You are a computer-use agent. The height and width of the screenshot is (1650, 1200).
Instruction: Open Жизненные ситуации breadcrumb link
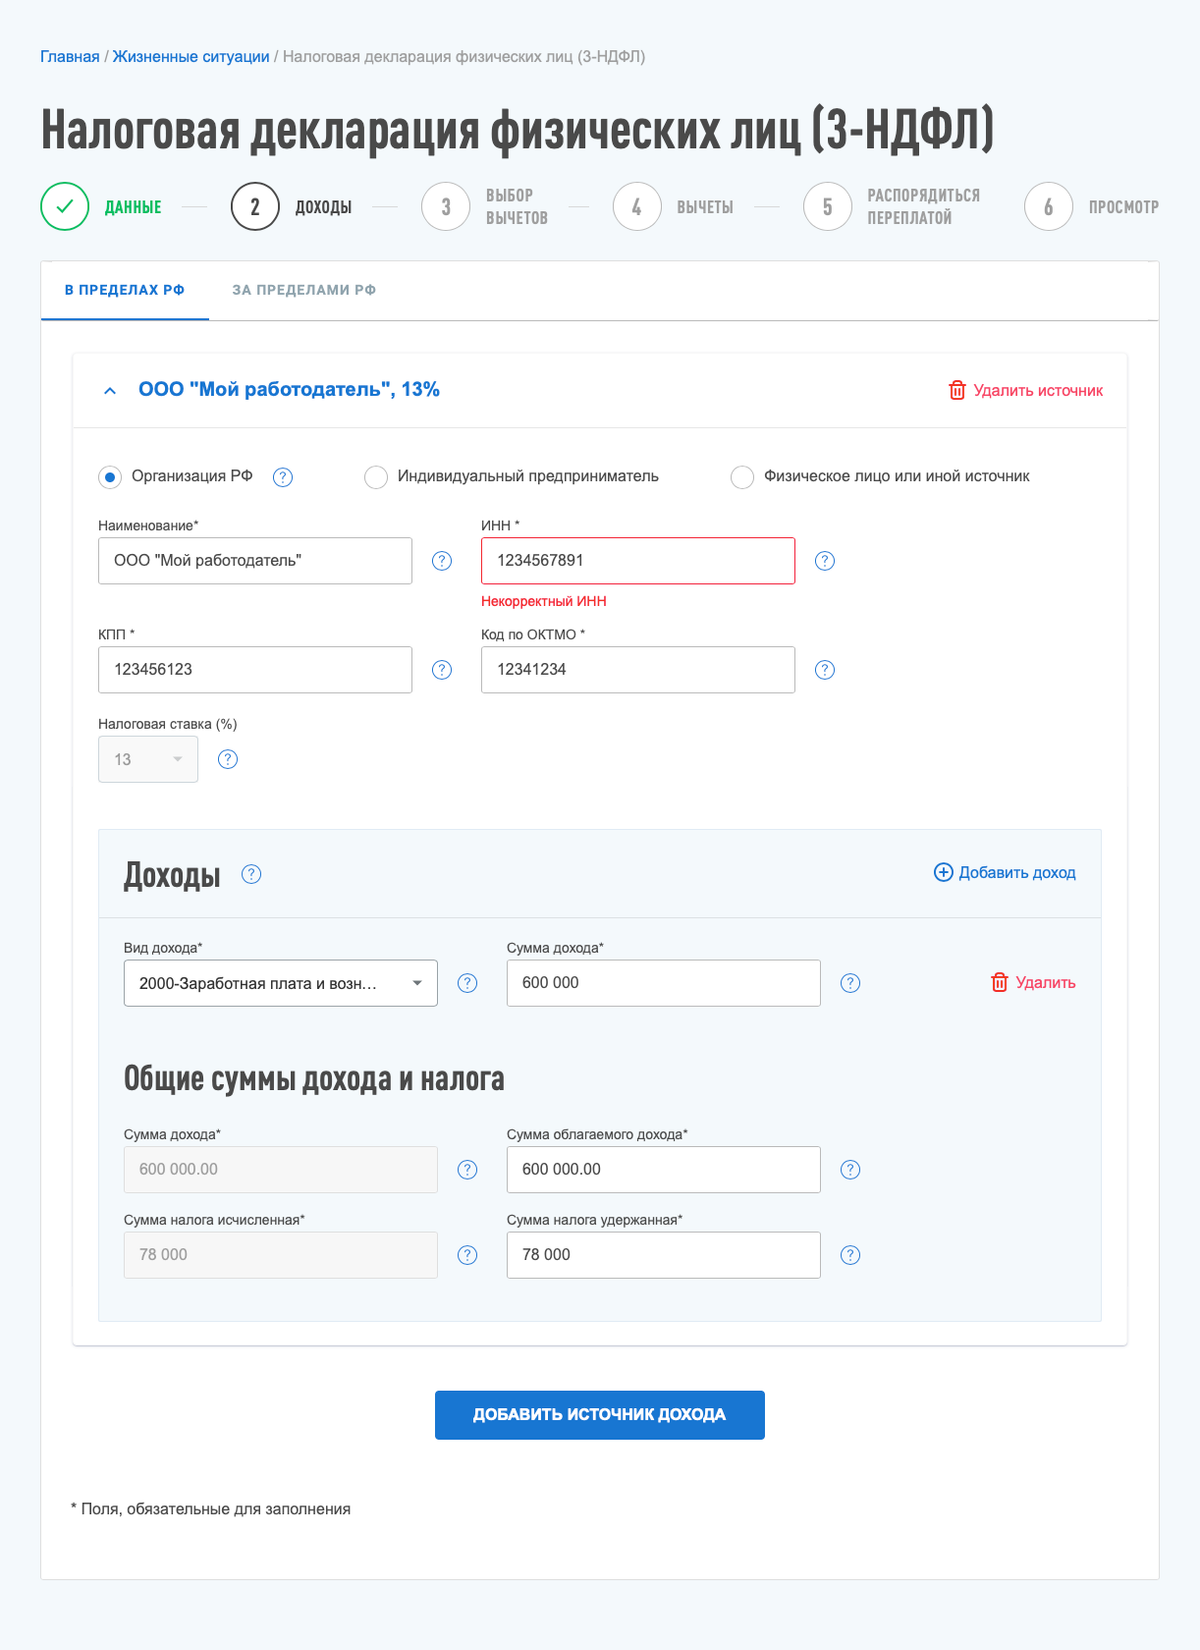(x=191, y=57)
